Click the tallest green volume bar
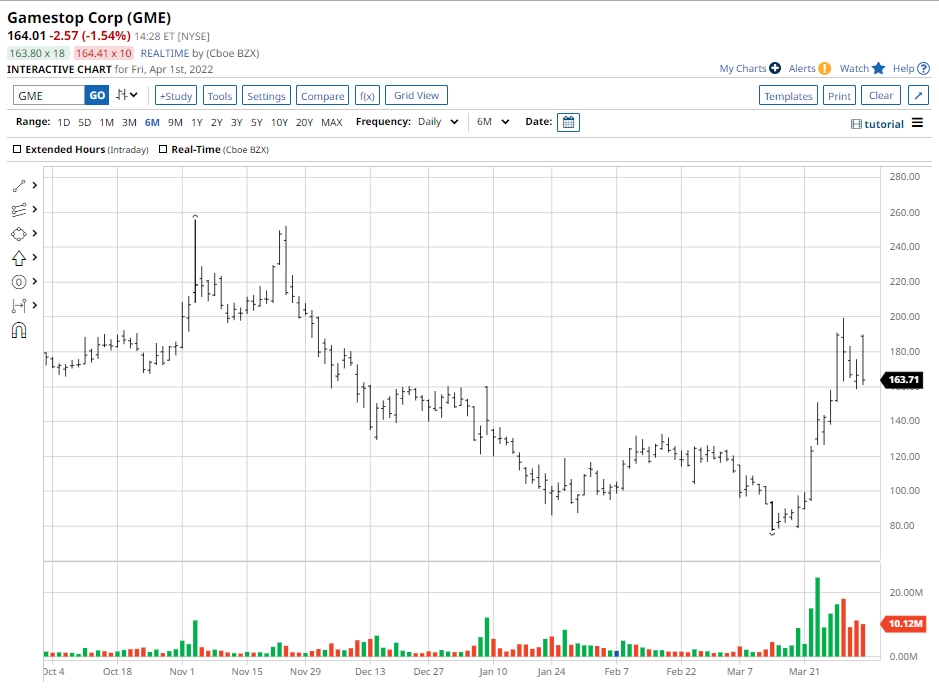The image size is (939, 696). 817,617
